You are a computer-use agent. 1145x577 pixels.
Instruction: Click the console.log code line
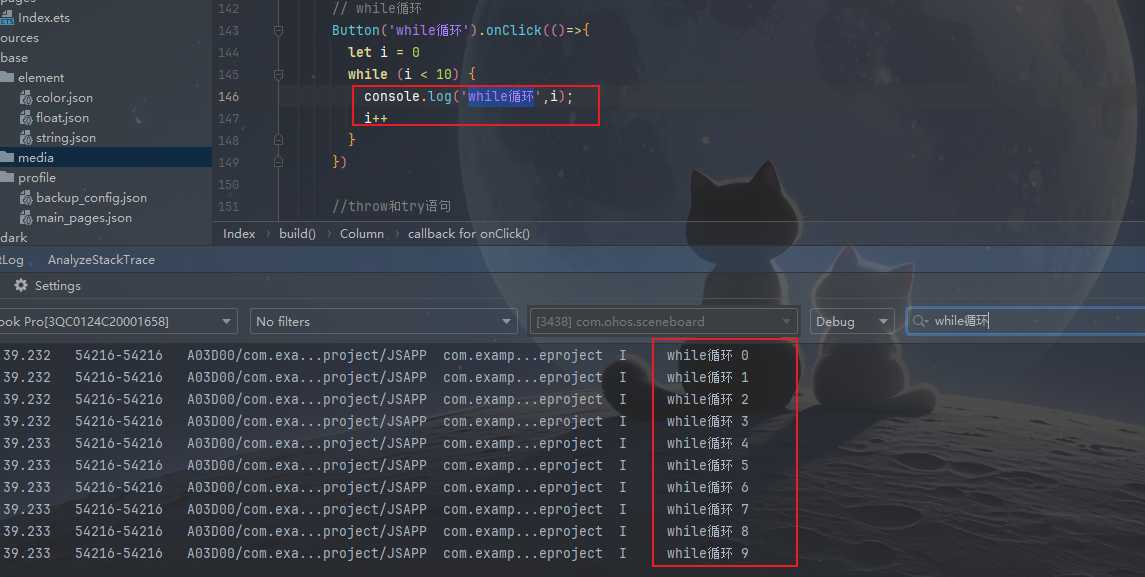point(469,96)
